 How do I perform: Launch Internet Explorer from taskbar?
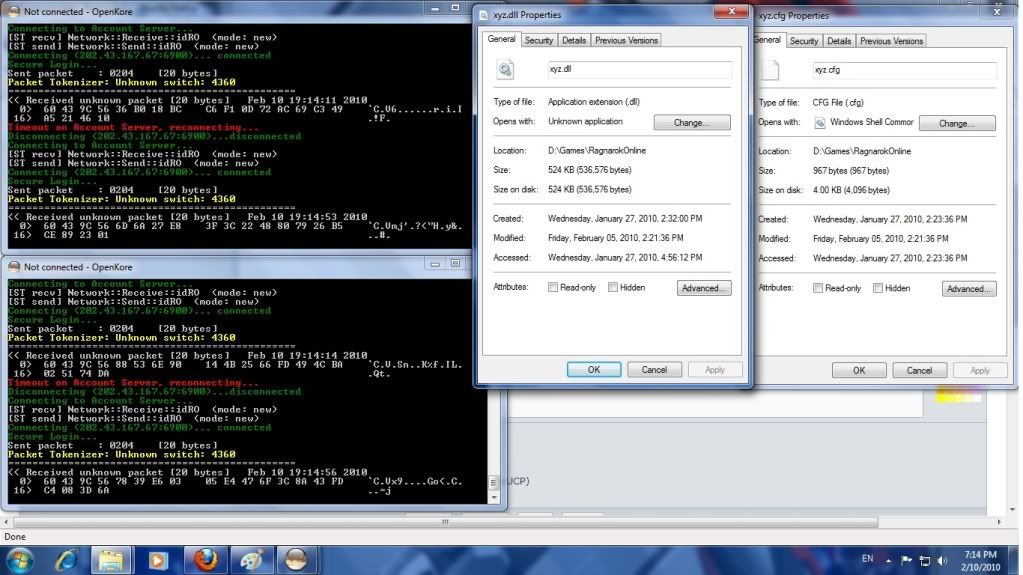click(67, 560)
